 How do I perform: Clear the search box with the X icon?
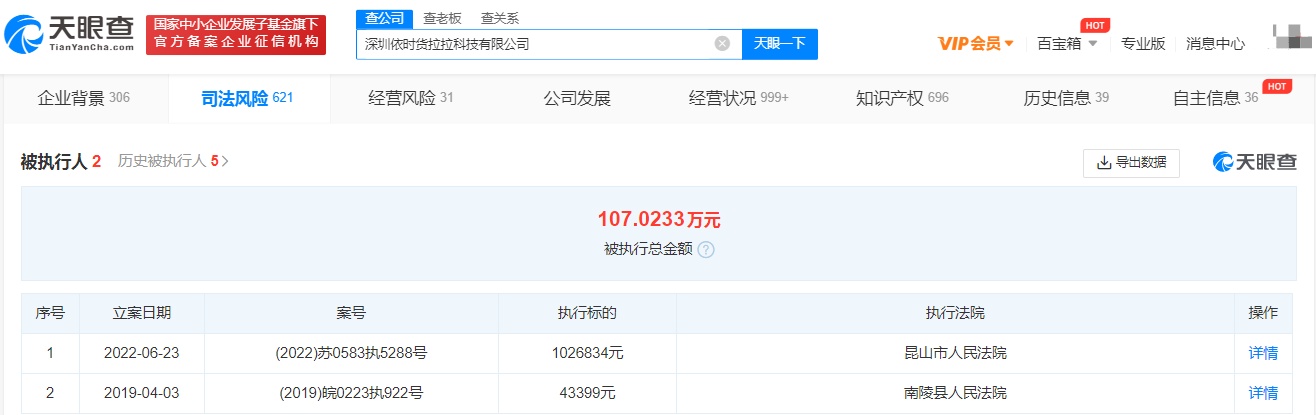[722, 44]
